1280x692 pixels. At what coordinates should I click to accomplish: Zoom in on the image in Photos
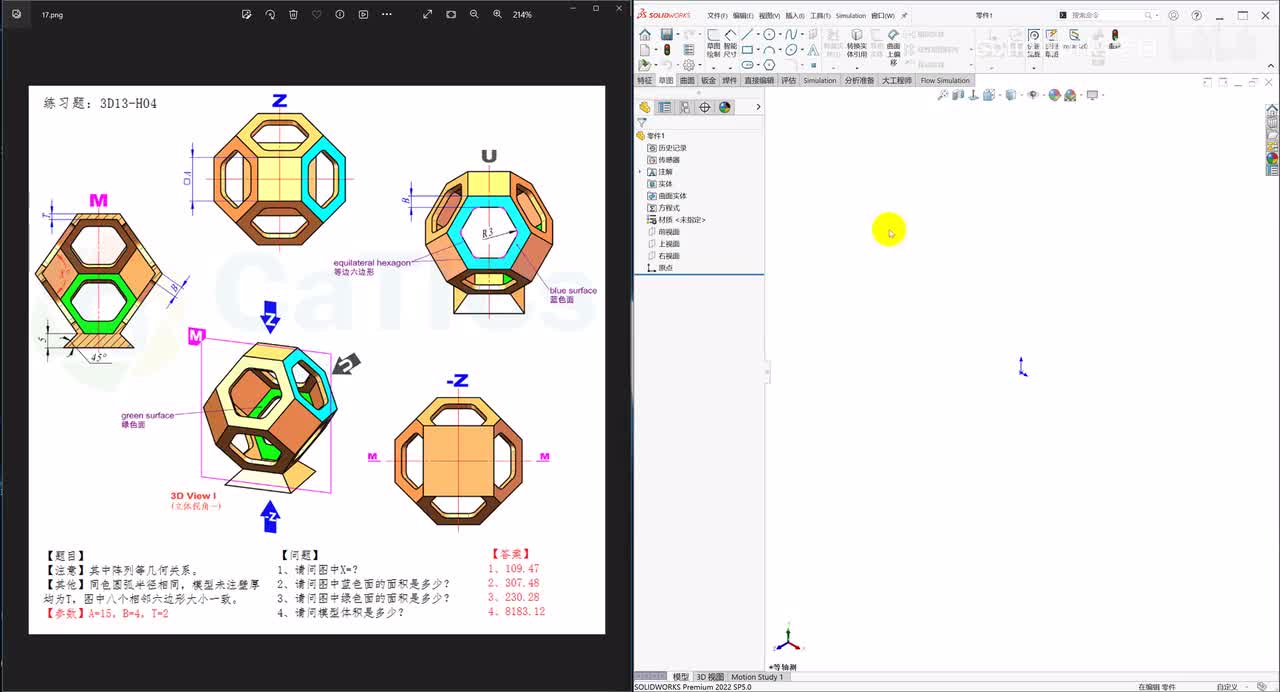tap(497, 15)
